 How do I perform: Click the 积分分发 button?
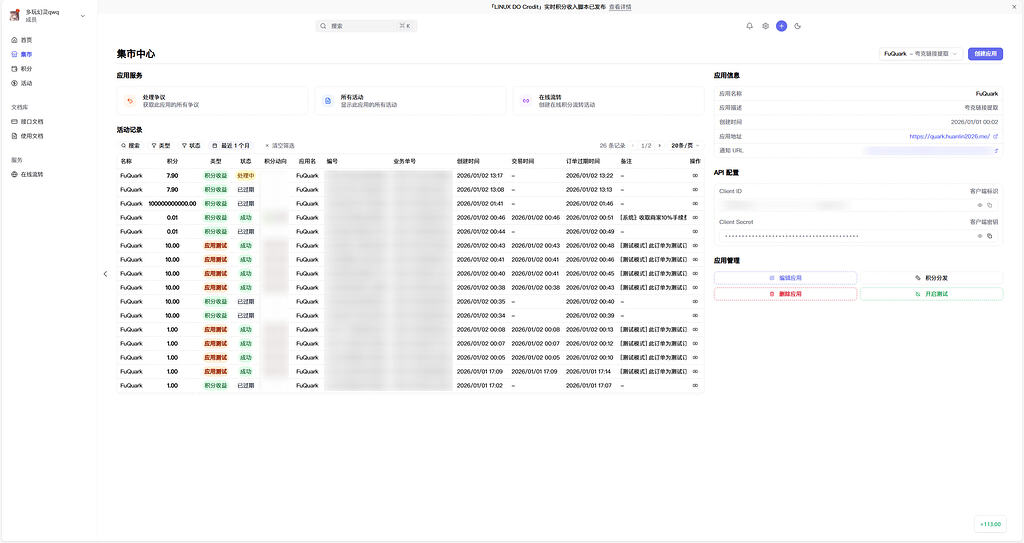pyautogui.click(x=931, y=278)
